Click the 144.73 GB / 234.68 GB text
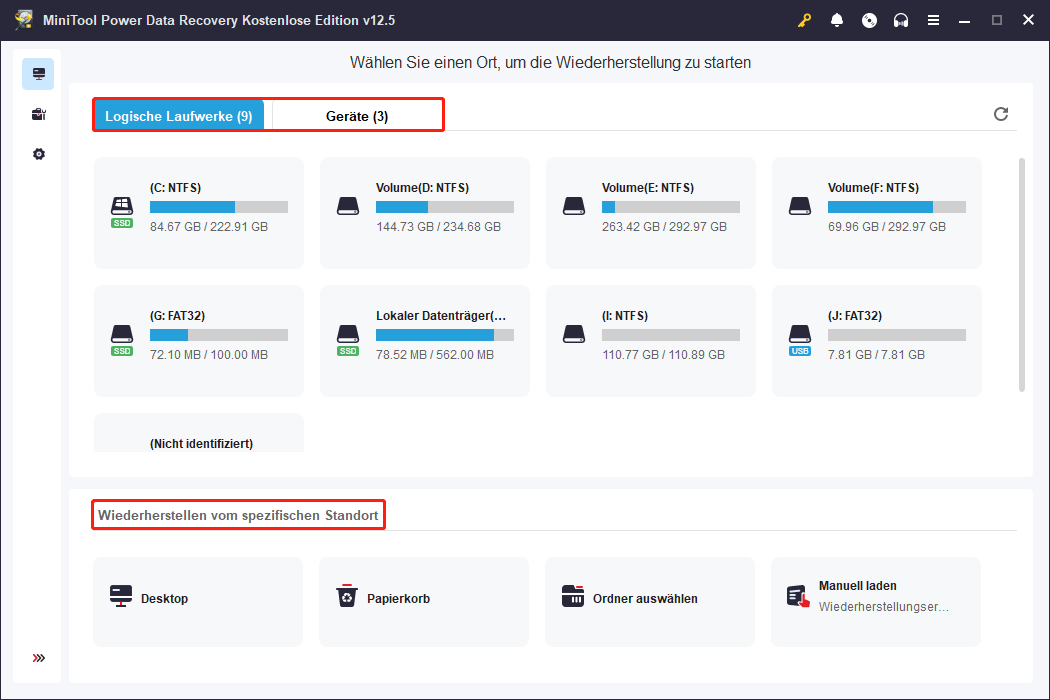 439,226
